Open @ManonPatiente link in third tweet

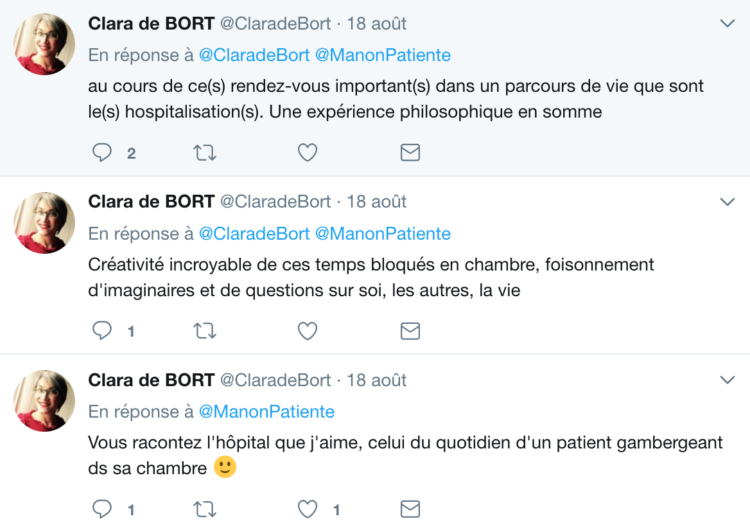[266, 411]
